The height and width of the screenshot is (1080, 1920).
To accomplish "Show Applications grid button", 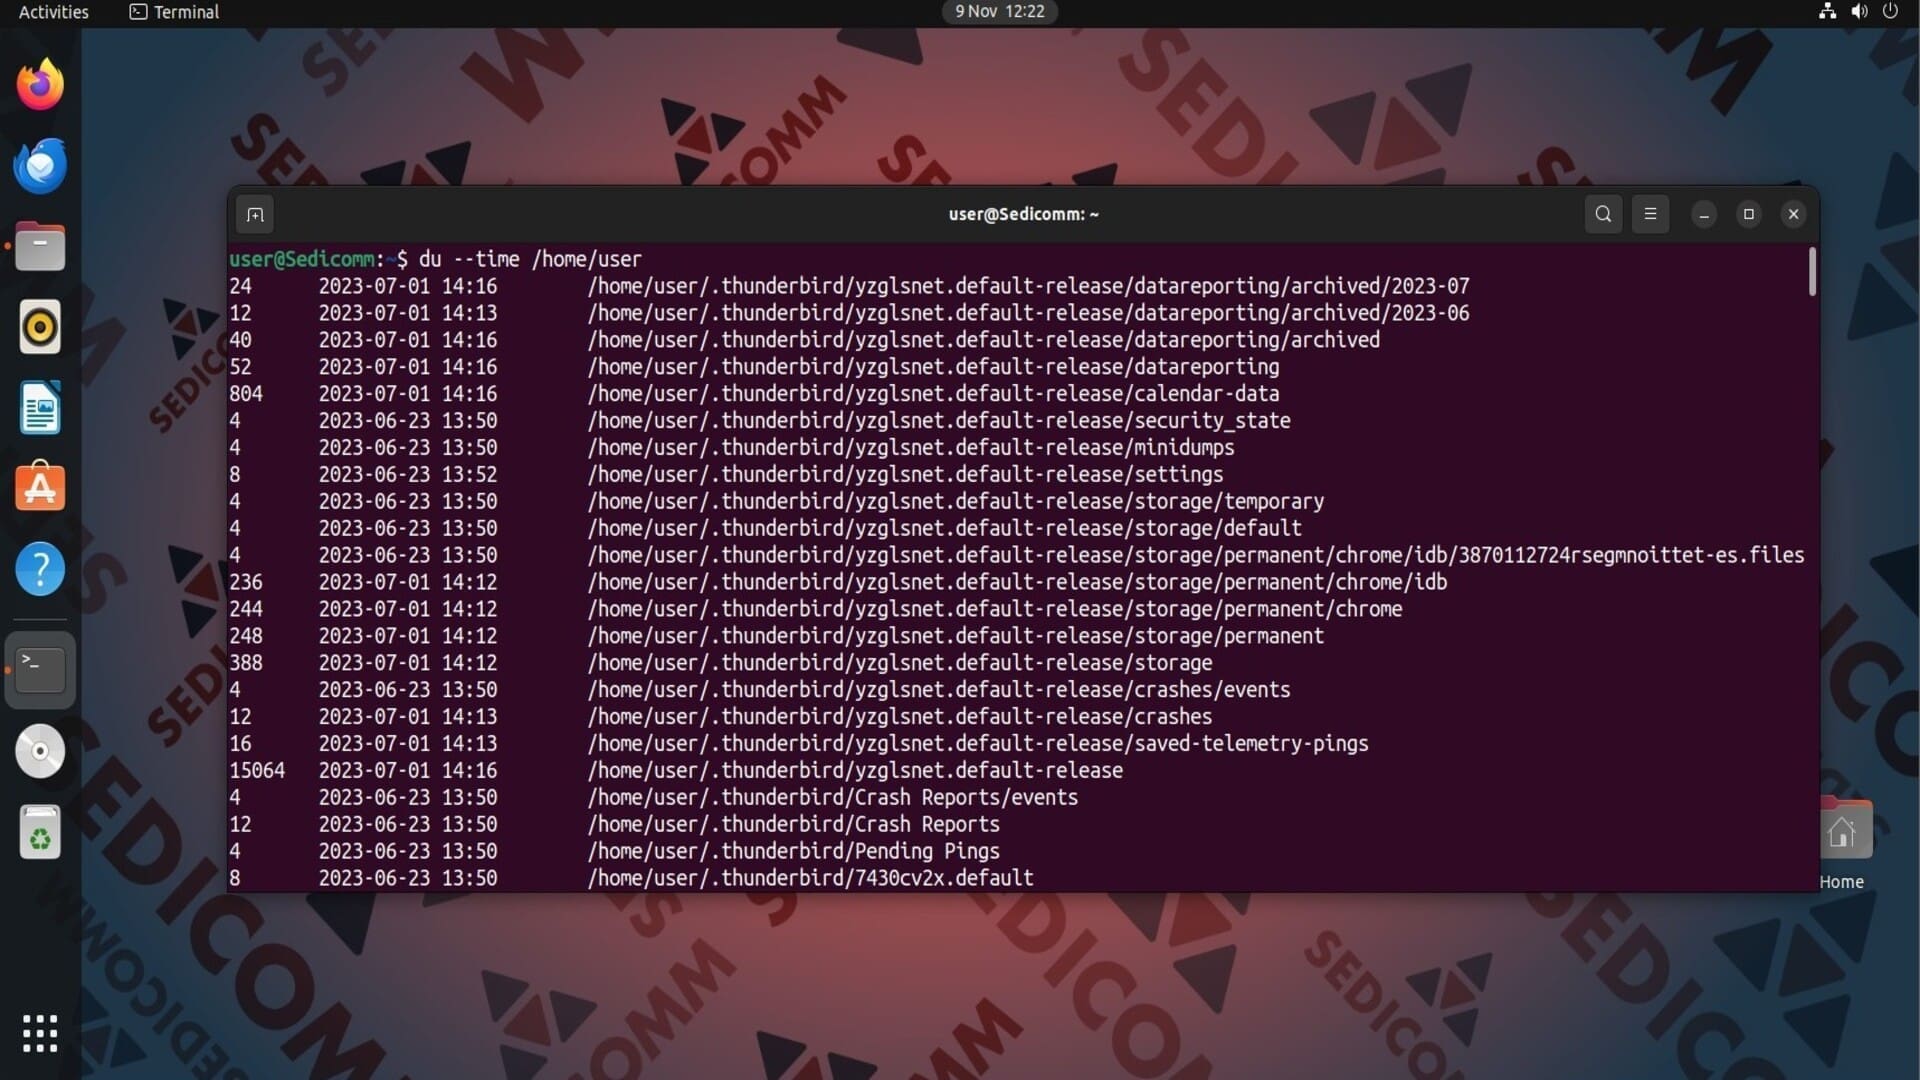I will (40, 1034).
